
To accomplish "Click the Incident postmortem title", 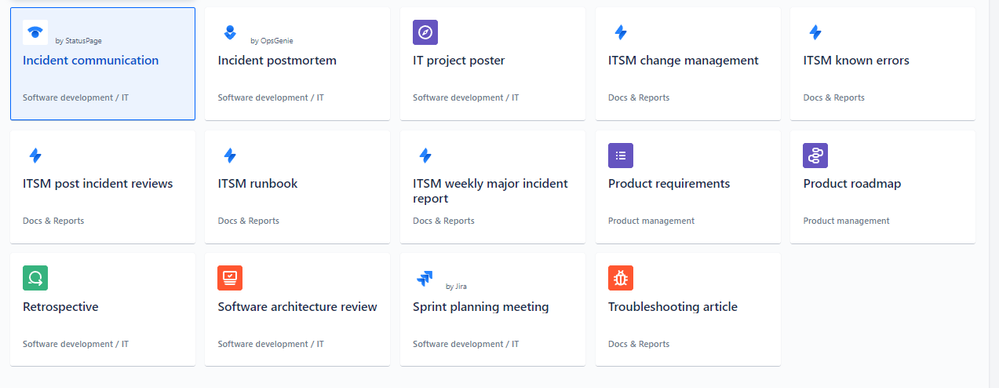I will click(x=277, y=61).
